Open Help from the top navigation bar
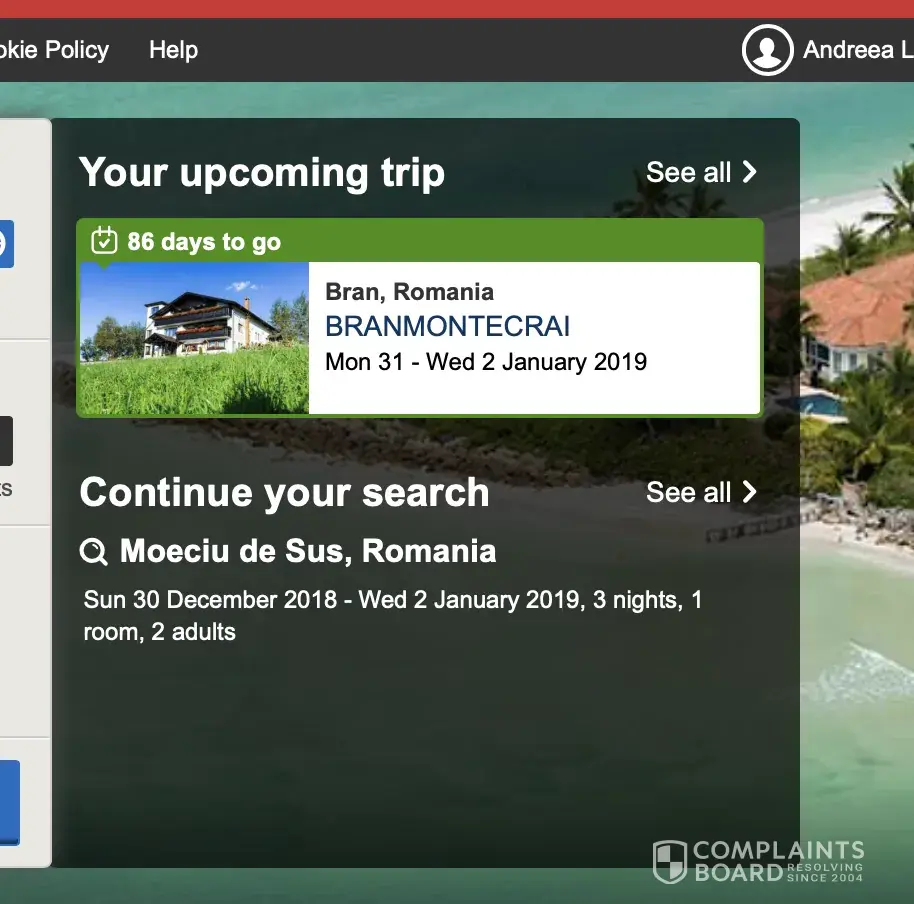 173,50
